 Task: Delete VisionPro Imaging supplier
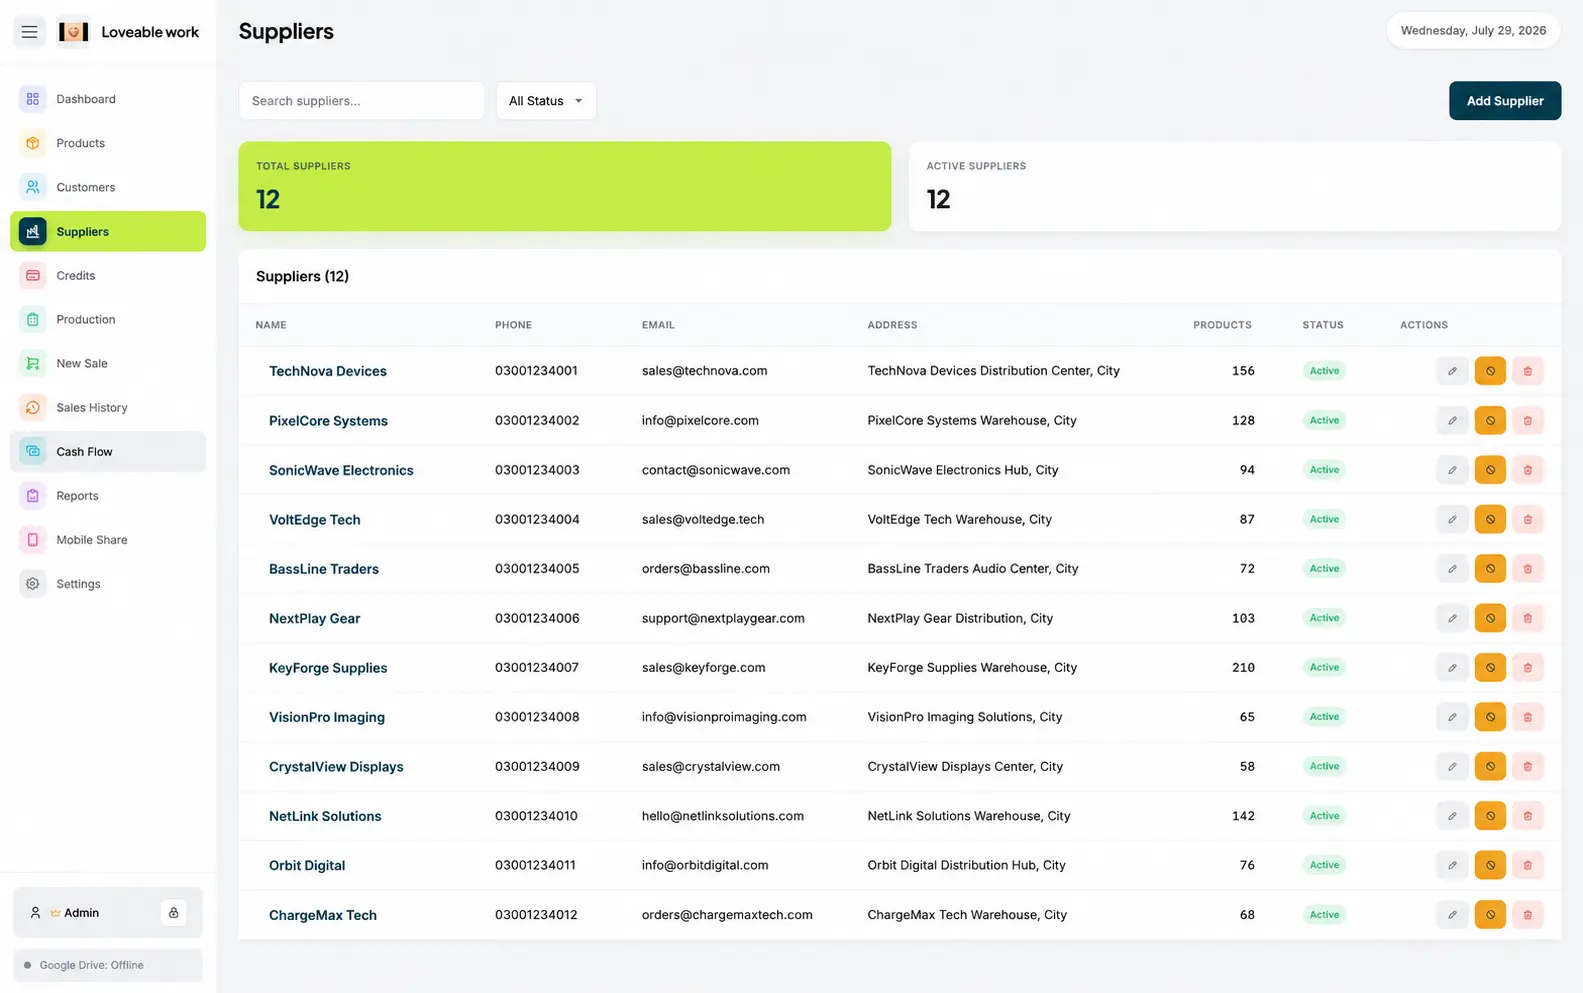click(1528, 717)
